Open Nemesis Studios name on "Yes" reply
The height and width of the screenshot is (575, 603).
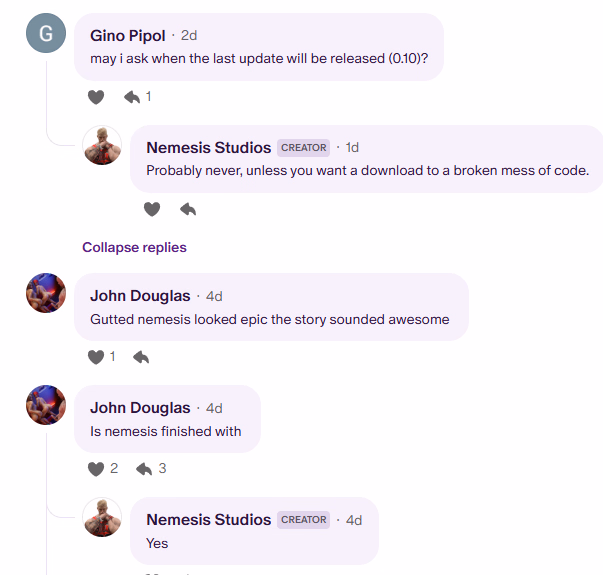click(208, 520)
